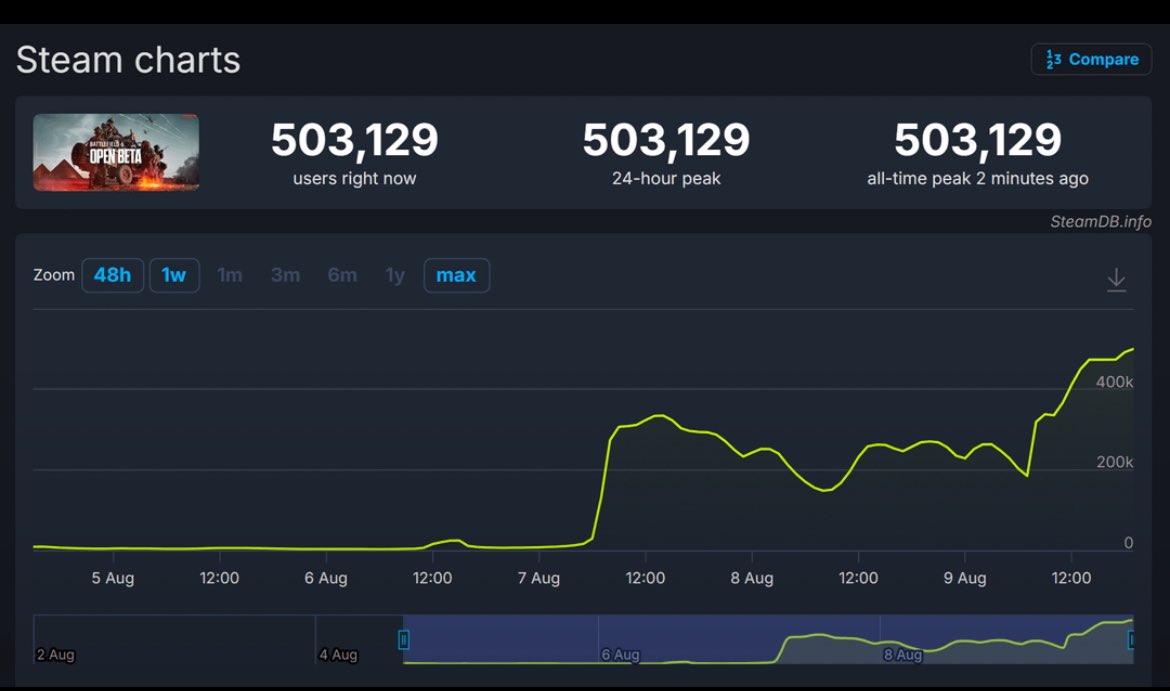Click the 24-hour peak value
Screen dimensions: 1170x691
pyautogui.click(x=666, y=140)
